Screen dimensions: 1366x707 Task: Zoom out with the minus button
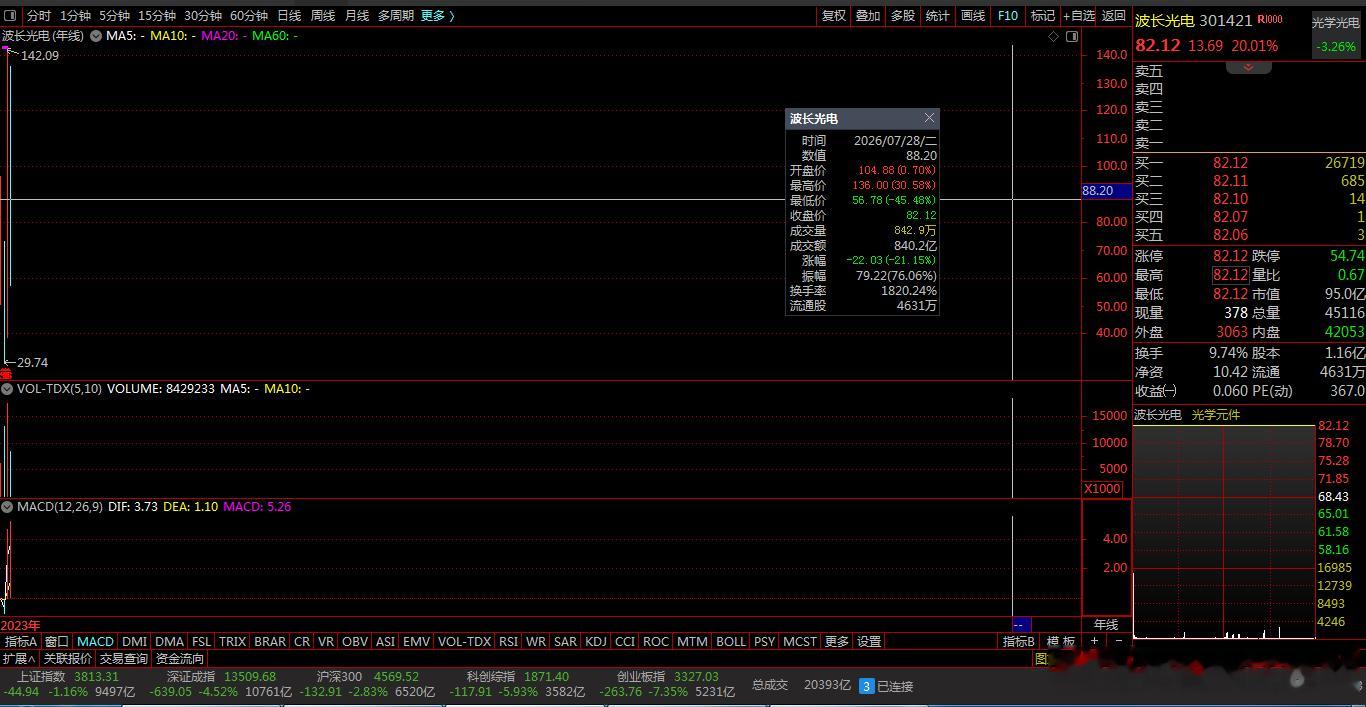point(1118,641)
